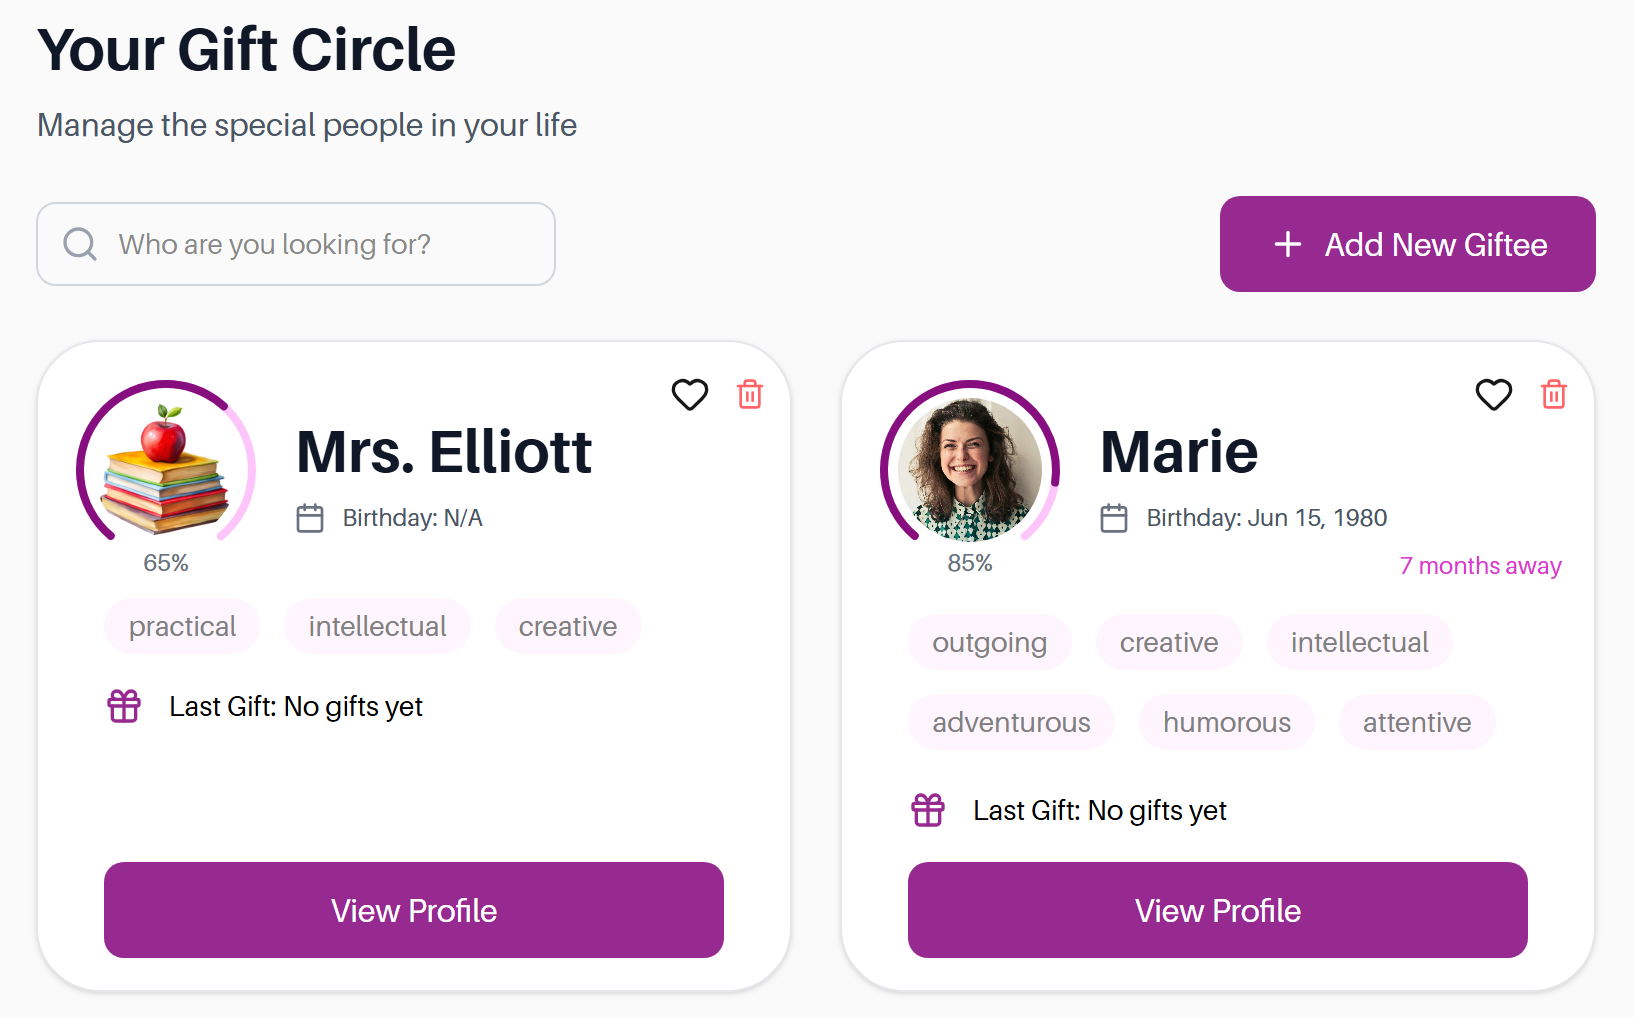This screenshot has width=1634, height=1018.
Task: Favorite Mrs. Elliott using the heart icon
Action: point(689,395)
